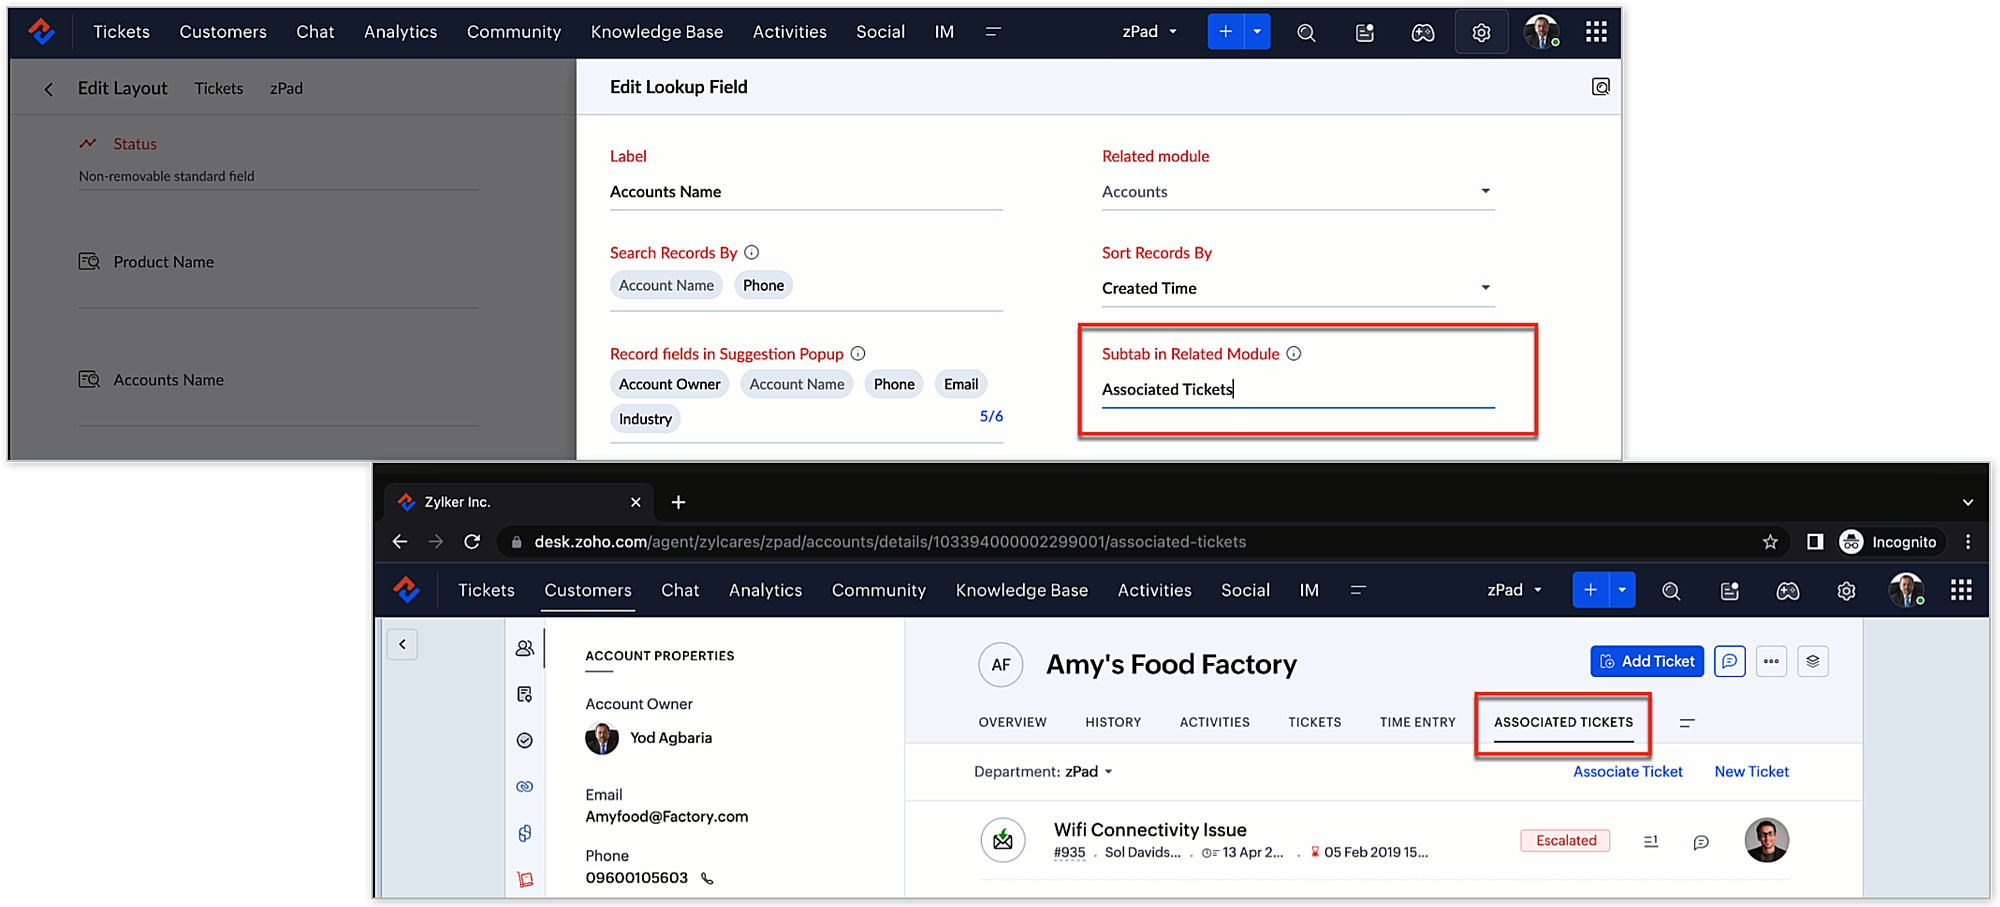The height and width of the screenshot is (907, 2000).
Task: Open the Tickets menu in top window
Action: (x=121, y=32)
